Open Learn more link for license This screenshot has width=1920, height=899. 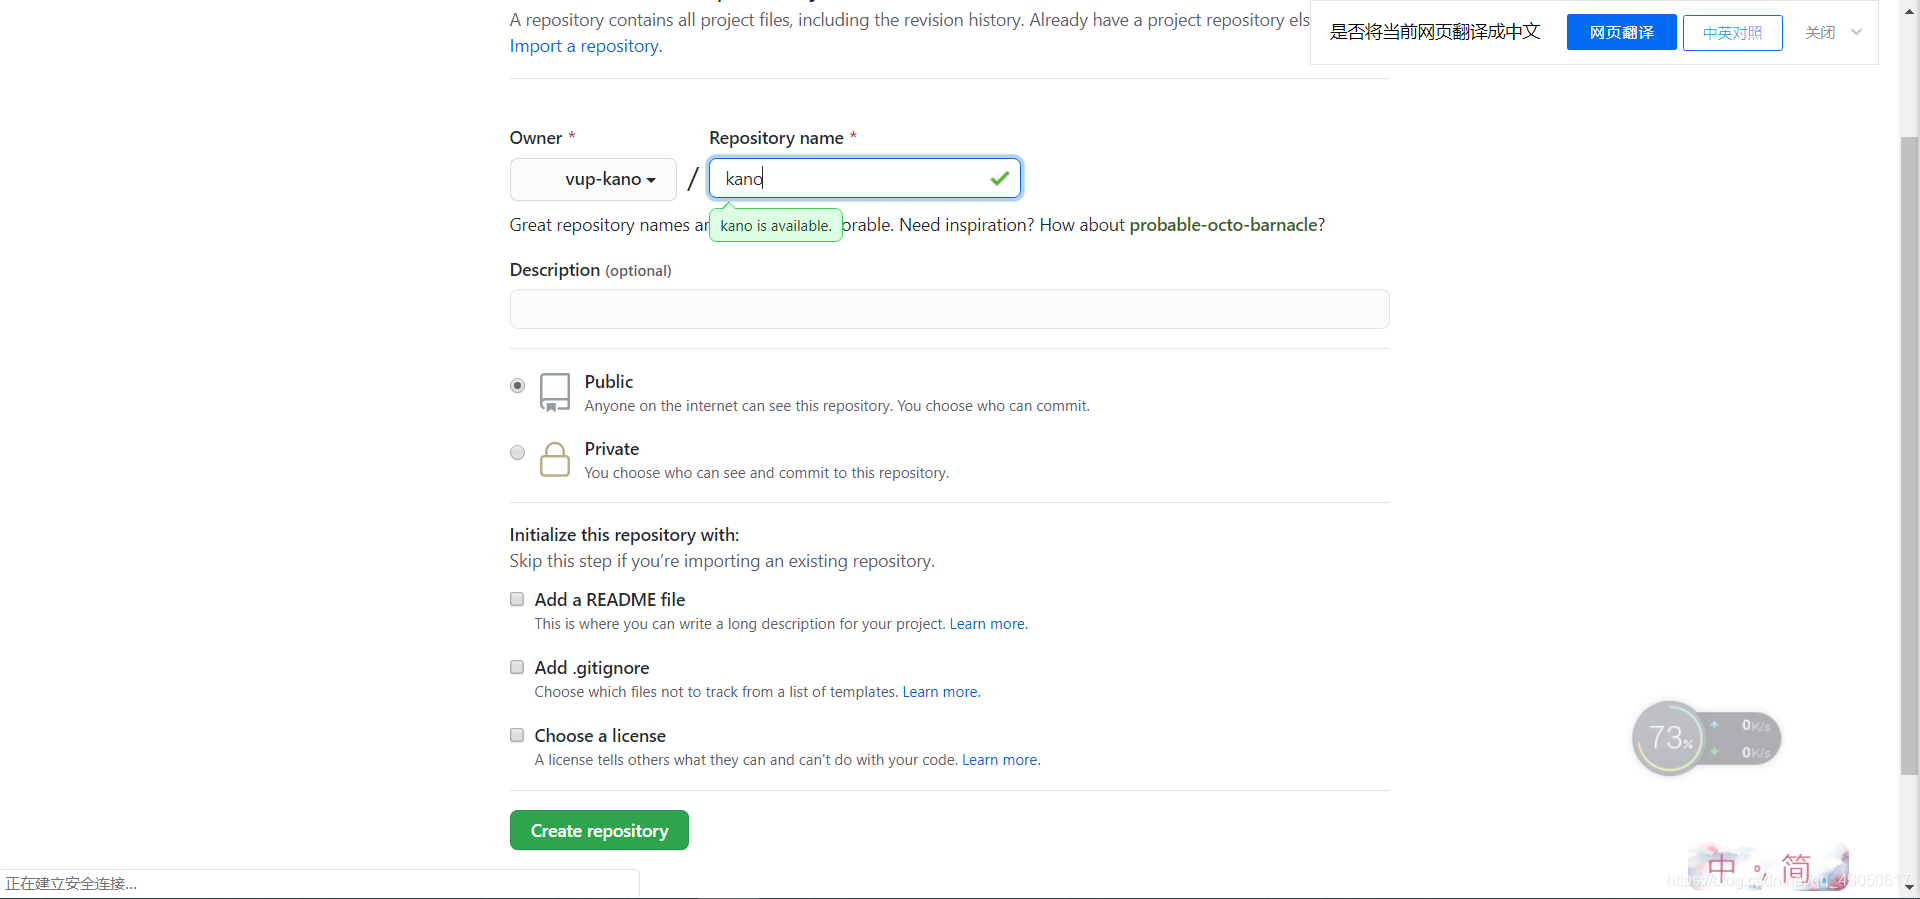pos(1000,760)
